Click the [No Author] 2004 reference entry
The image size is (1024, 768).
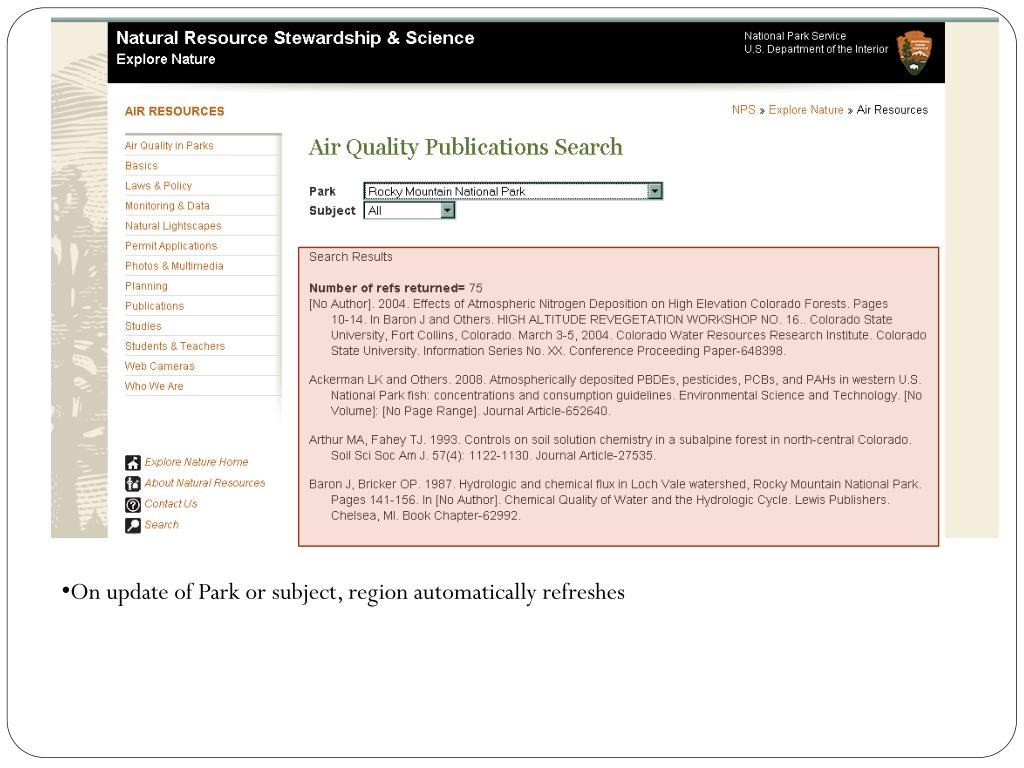[618, 327]
